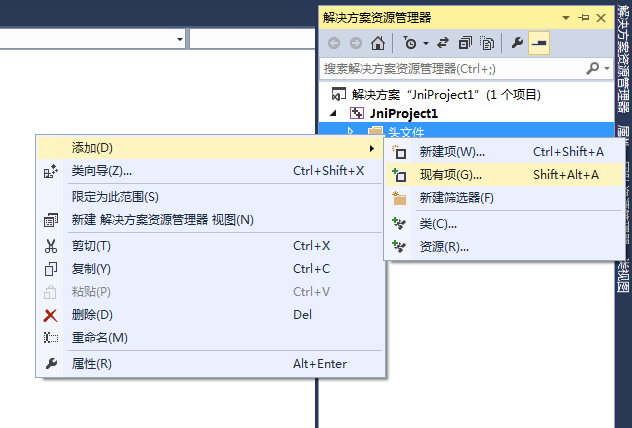The height and width of the screenshot is (428, 632).
Task: Click the wrench Properties icon in the toolbar
Action: 517,43
